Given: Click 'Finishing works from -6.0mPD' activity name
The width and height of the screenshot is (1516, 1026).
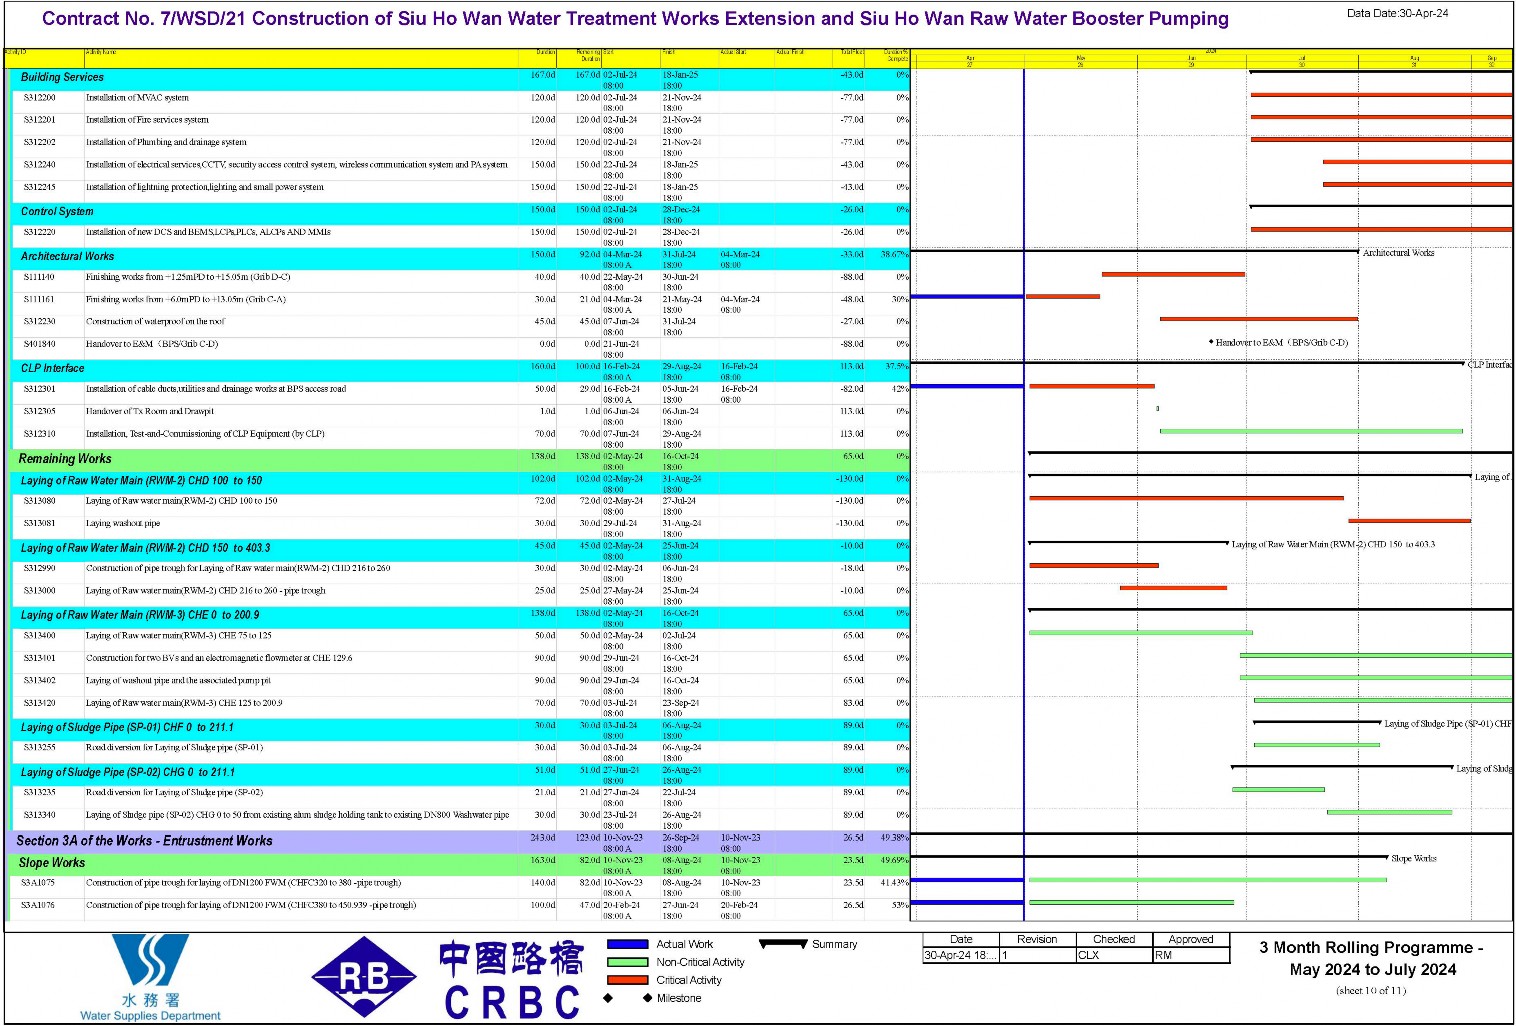Looking at the screenshot, I should (x=186, y=299).
